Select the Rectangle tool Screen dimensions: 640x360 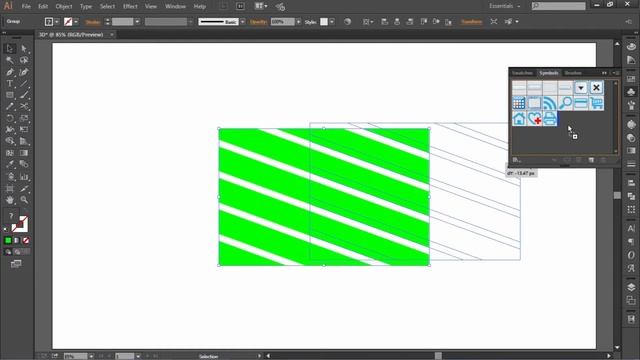coord(10,95)
